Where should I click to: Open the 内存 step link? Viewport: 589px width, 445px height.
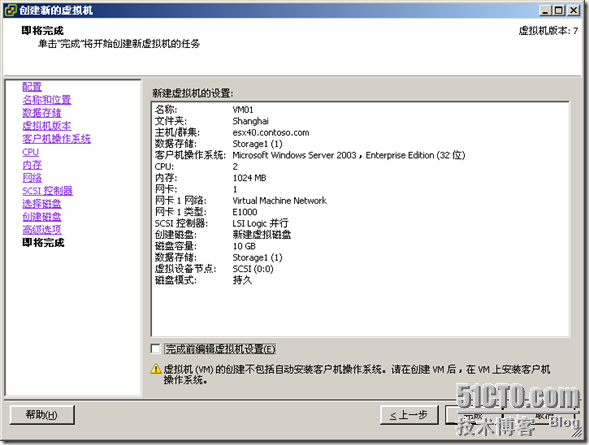pyautogui.click(x=32, y=165)
